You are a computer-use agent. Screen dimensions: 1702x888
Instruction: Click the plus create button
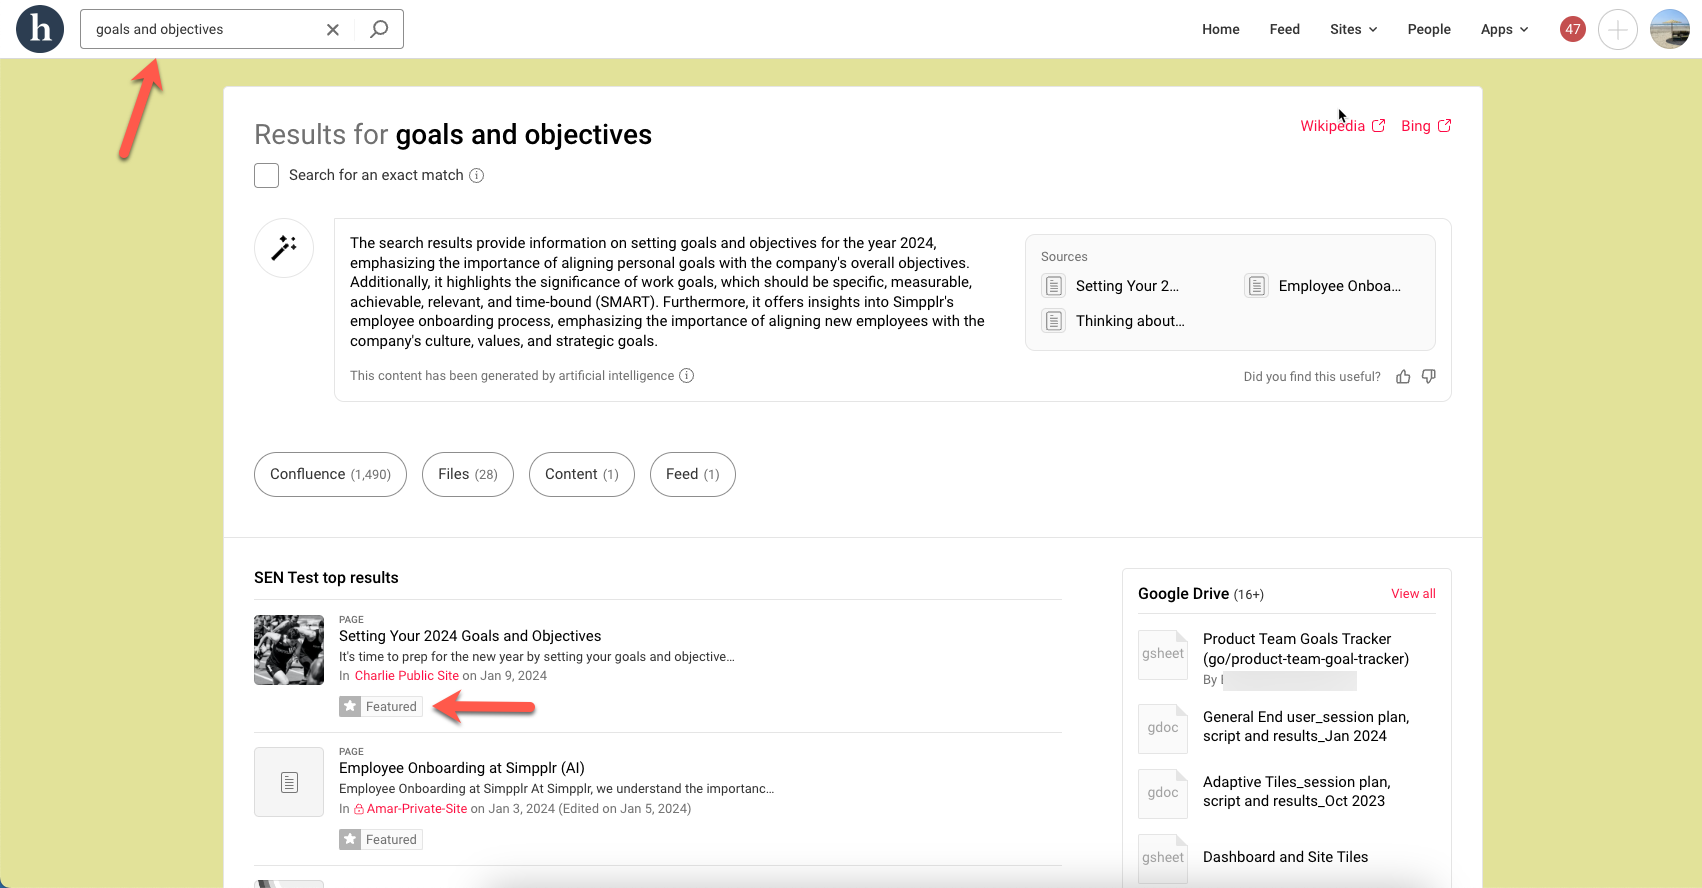click(1617, 29)
